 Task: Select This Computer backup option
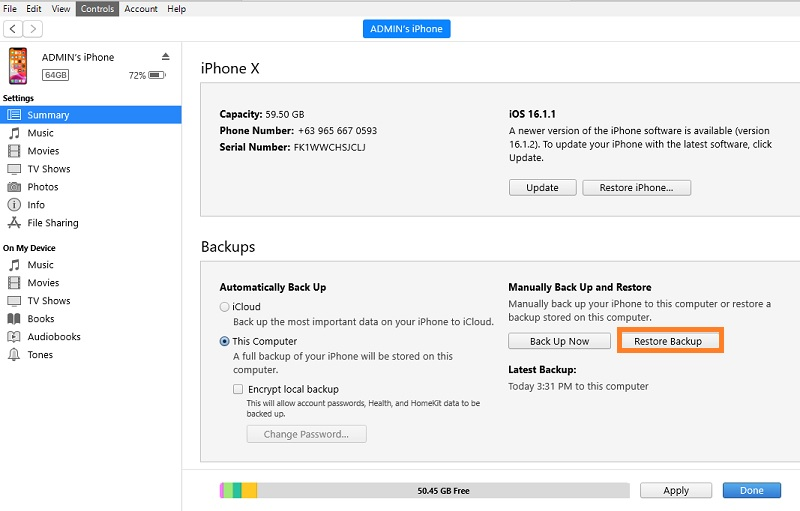pyautogui.click(x=225, y=341)
